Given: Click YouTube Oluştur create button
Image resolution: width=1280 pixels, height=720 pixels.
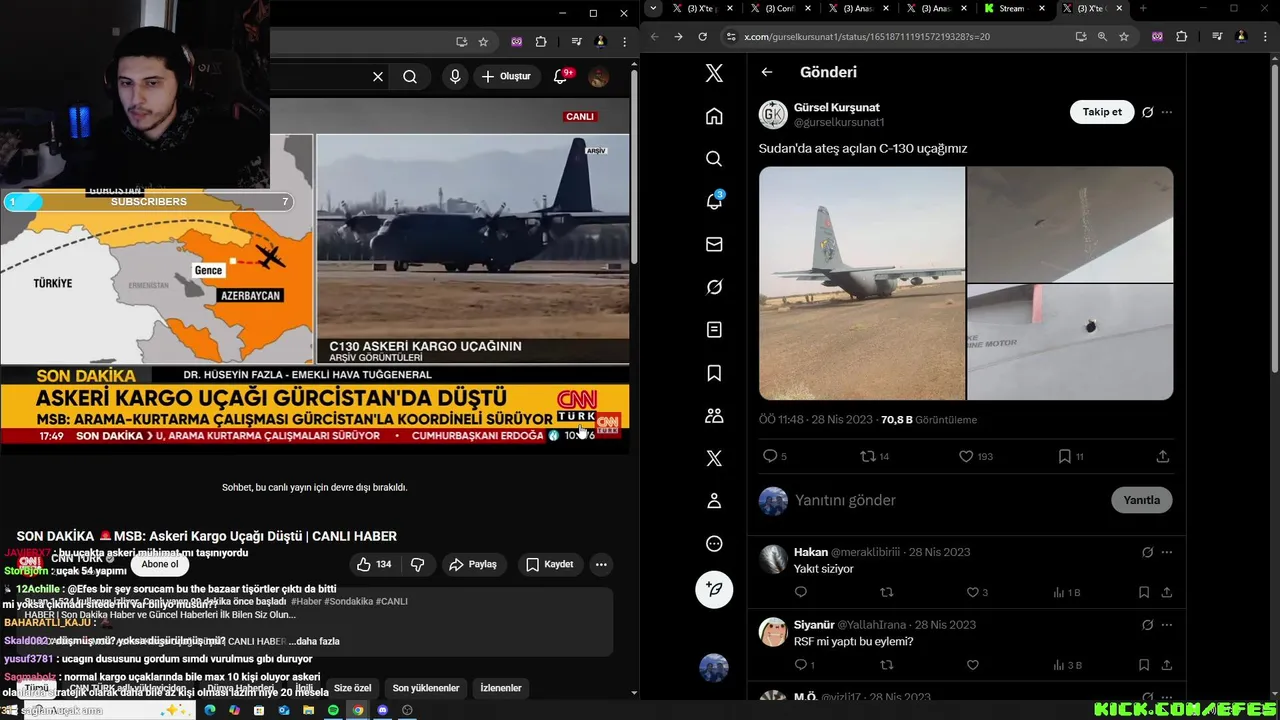Looking at the screenshot, I should coord(506,77).
